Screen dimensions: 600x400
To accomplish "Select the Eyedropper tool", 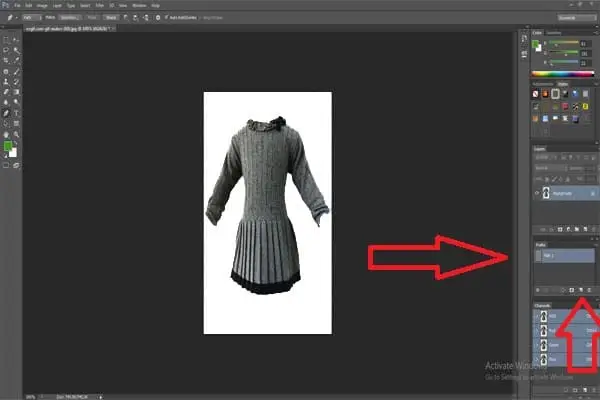I will tap(16, 60).
